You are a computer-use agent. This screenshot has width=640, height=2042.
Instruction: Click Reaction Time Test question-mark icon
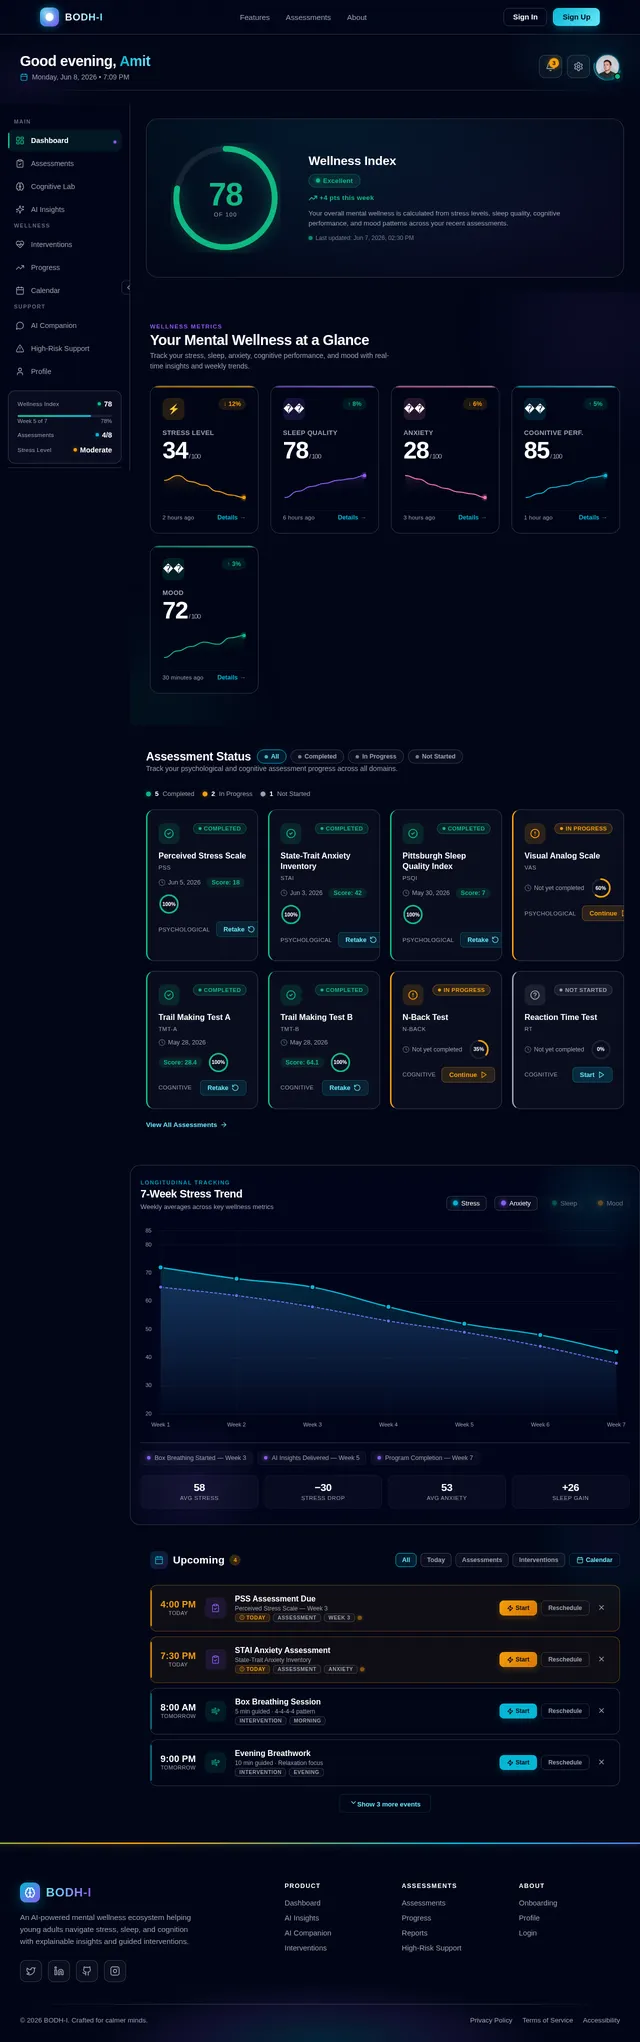coord(535,994)
